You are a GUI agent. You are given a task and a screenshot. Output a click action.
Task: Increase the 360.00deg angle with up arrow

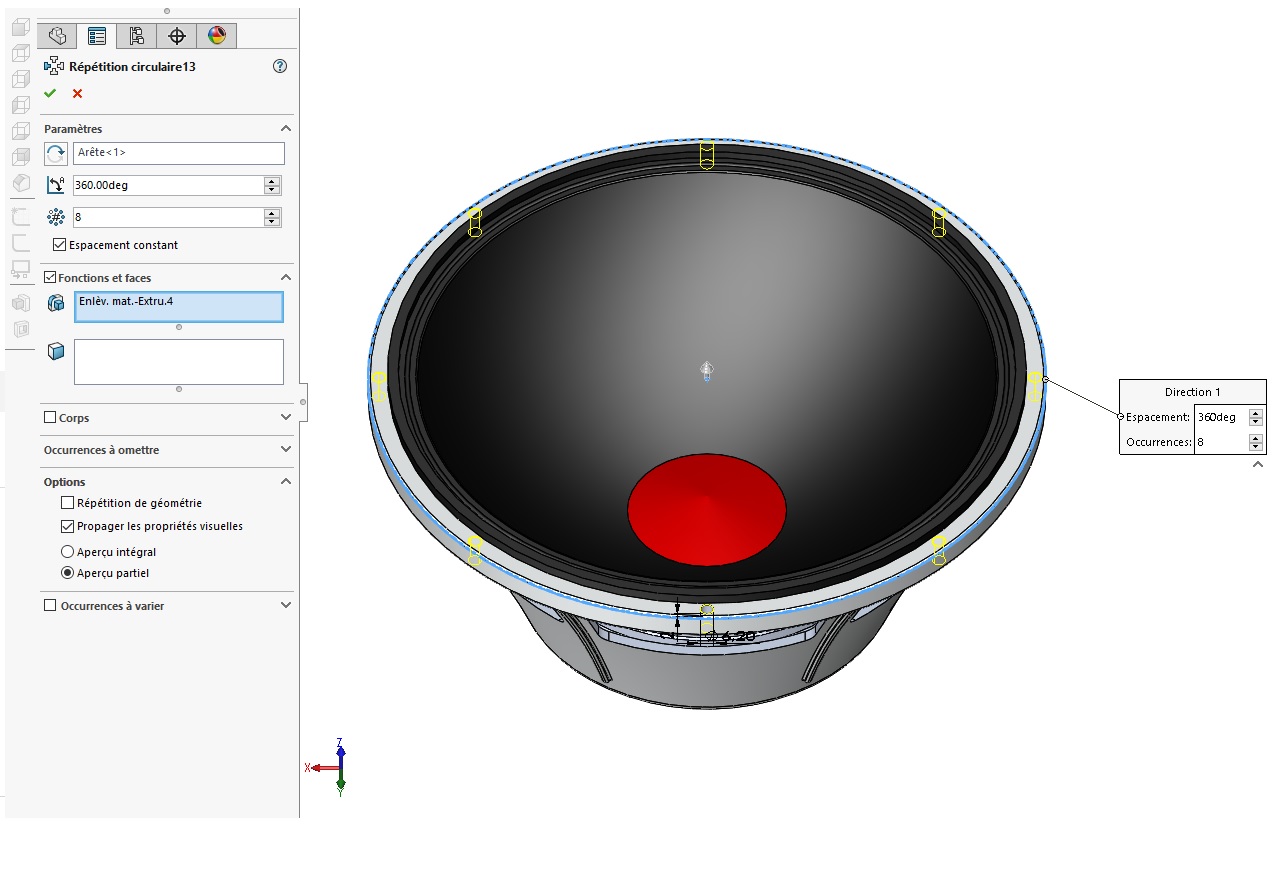[271, 181]
